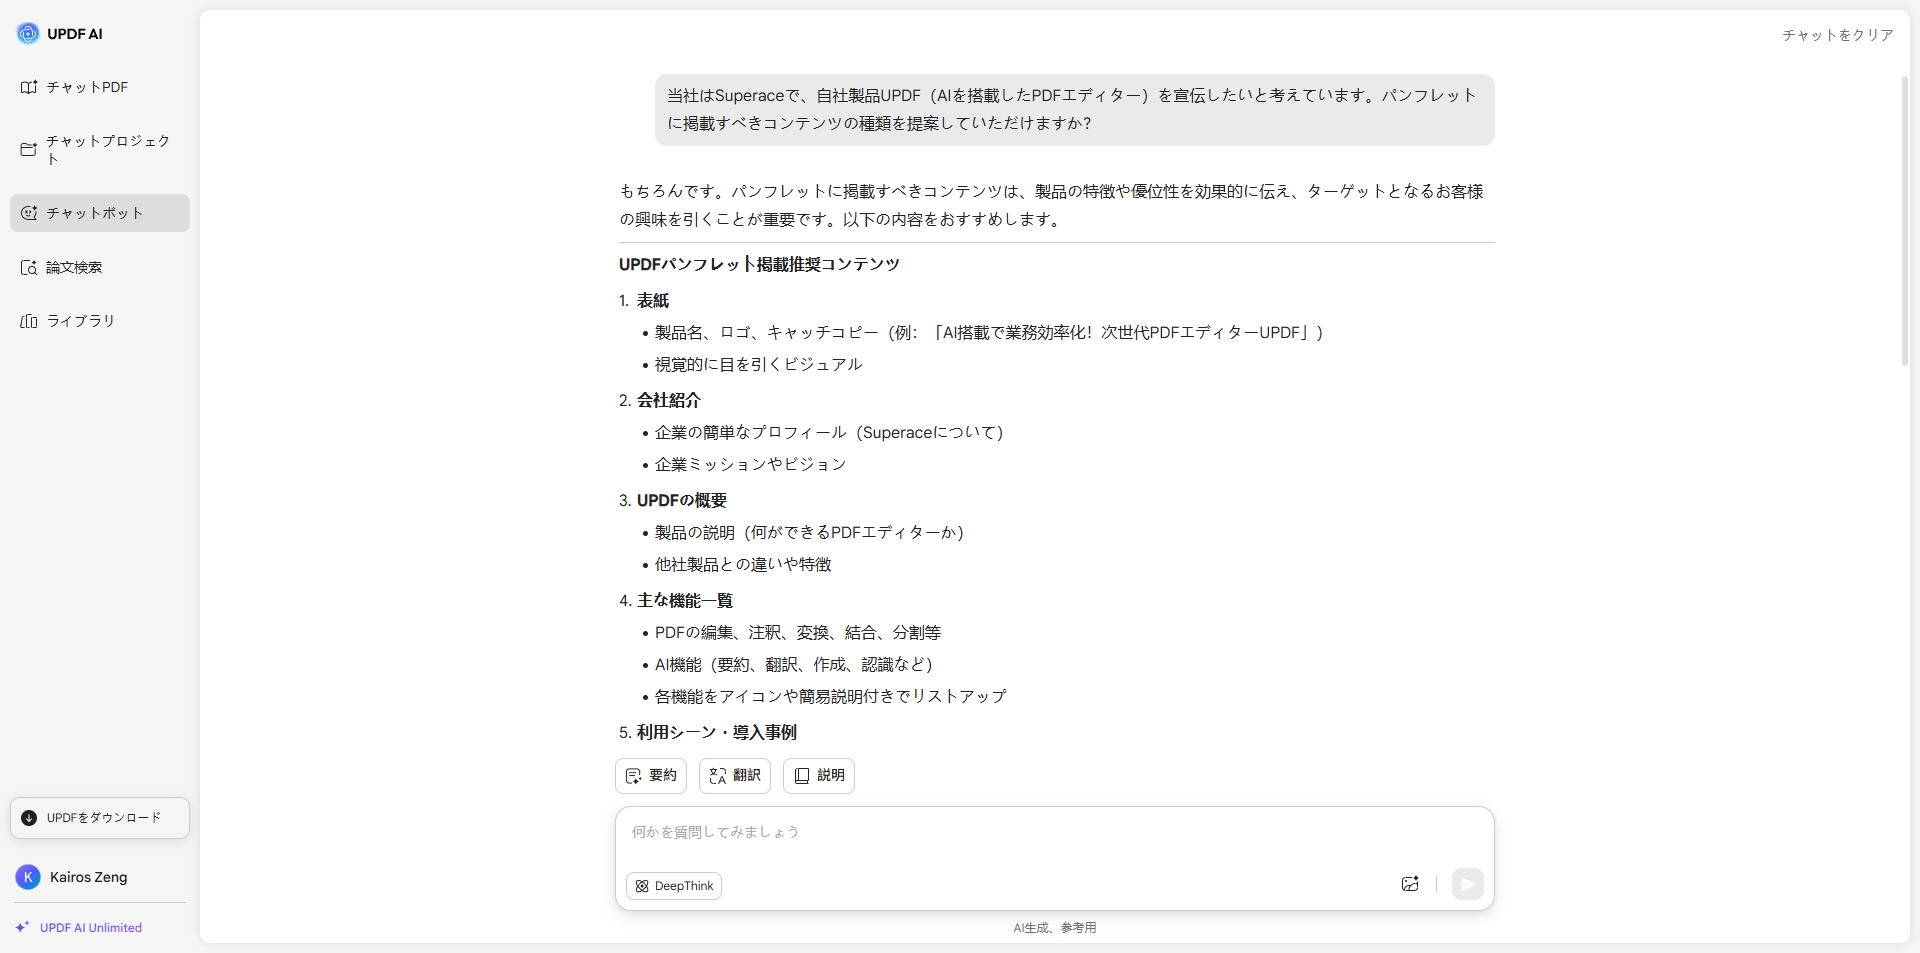Viewport: 1920px width, 953px height.
Task: Click the UPDF AI logo icon
Action: point(28,33)
